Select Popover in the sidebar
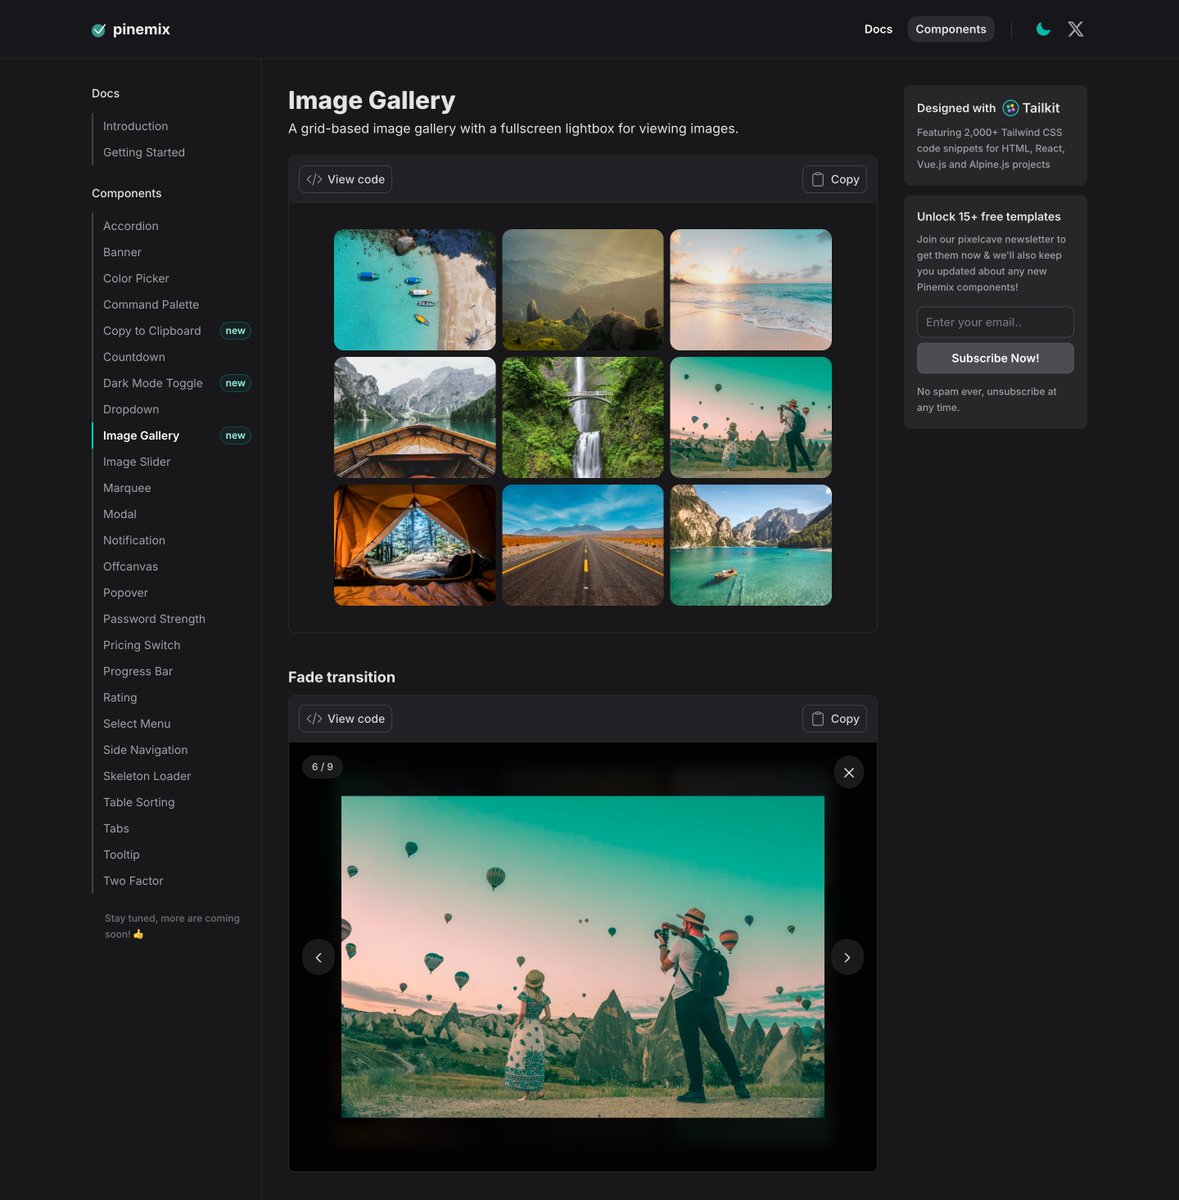The height and width of the screenshot is (1200, 1179). (125, 593)
